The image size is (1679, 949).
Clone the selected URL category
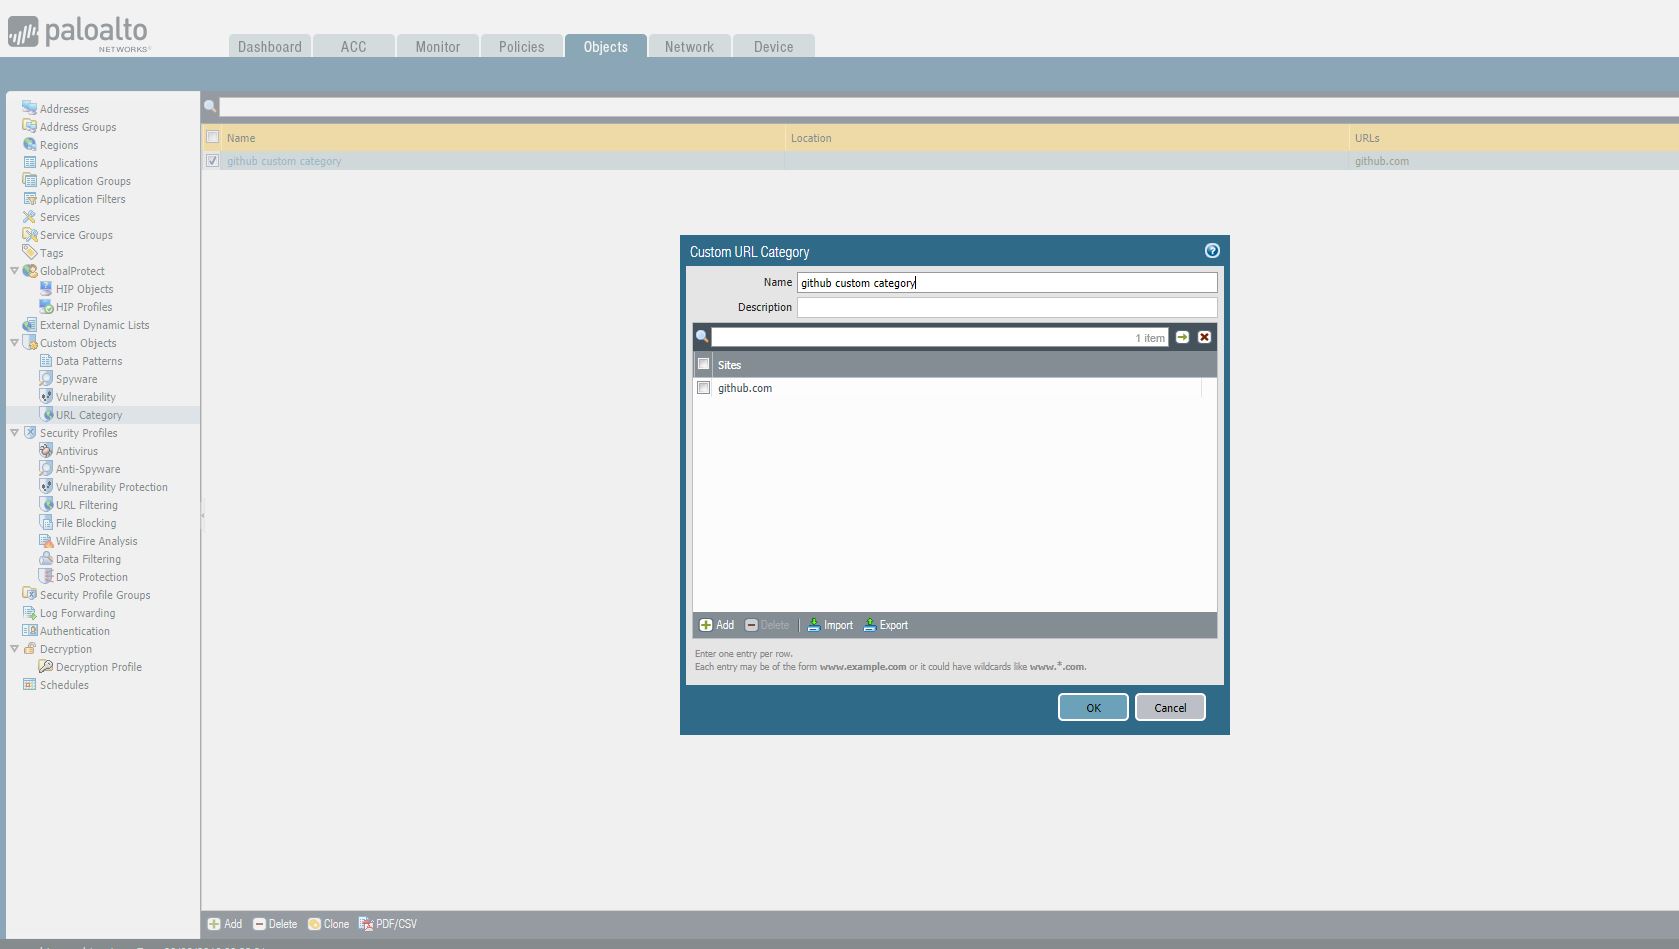(x=328, y=924)
